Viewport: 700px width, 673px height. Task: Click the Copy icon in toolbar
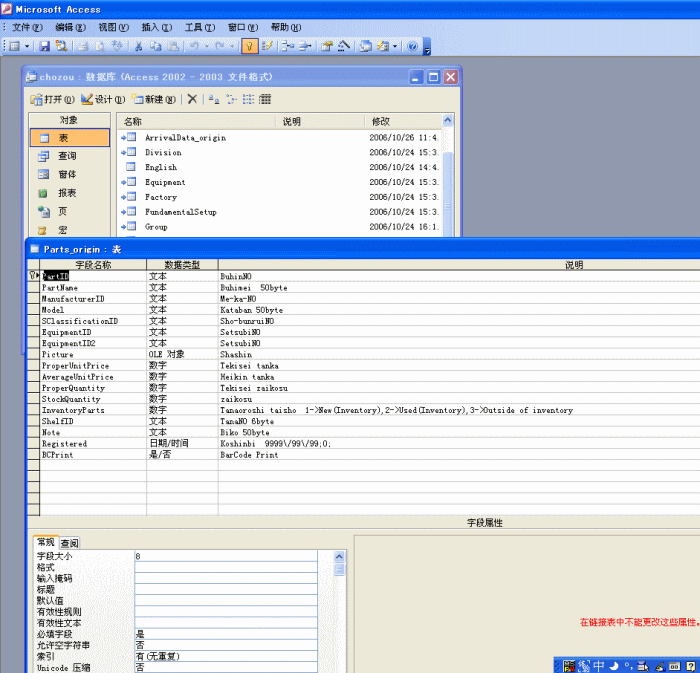(156, 46)
